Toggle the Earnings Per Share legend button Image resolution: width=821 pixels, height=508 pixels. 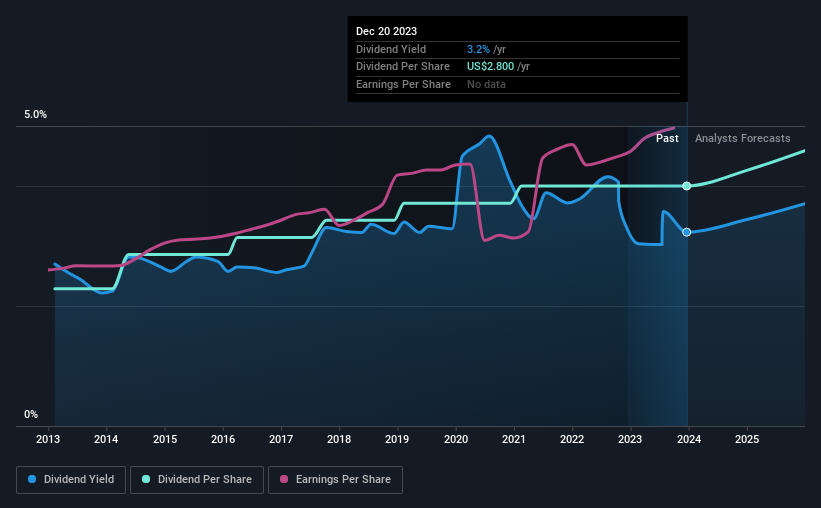[335, 480]
